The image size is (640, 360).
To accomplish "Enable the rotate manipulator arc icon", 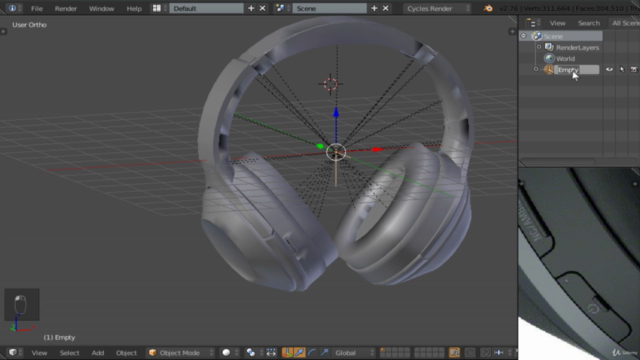I will coord(312,353).
